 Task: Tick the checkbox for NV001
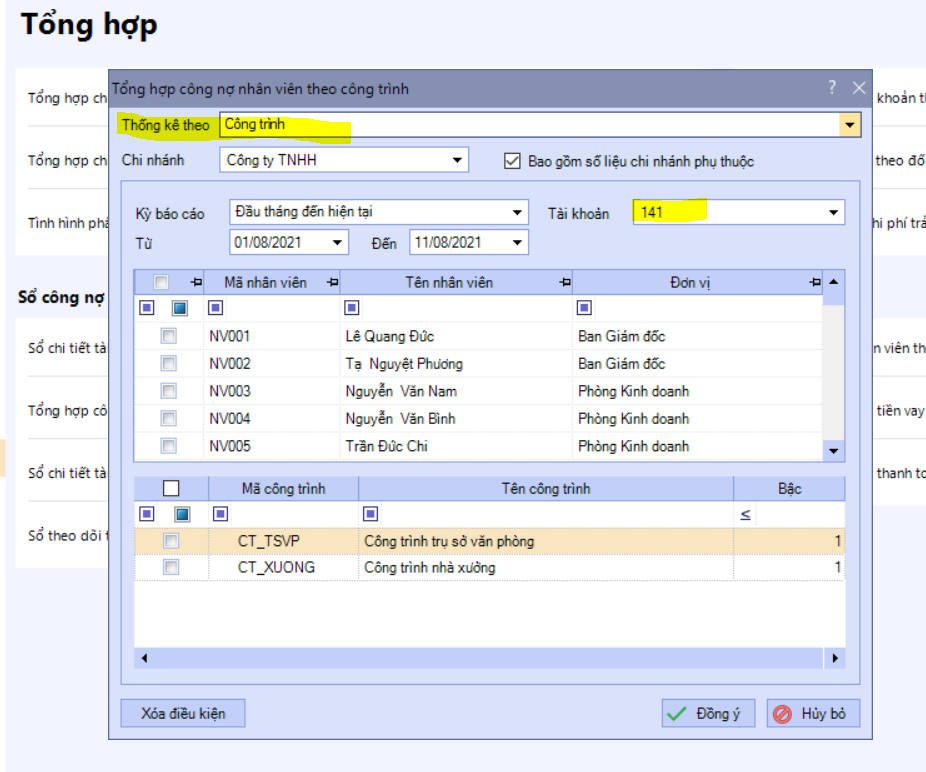[168, 336]
